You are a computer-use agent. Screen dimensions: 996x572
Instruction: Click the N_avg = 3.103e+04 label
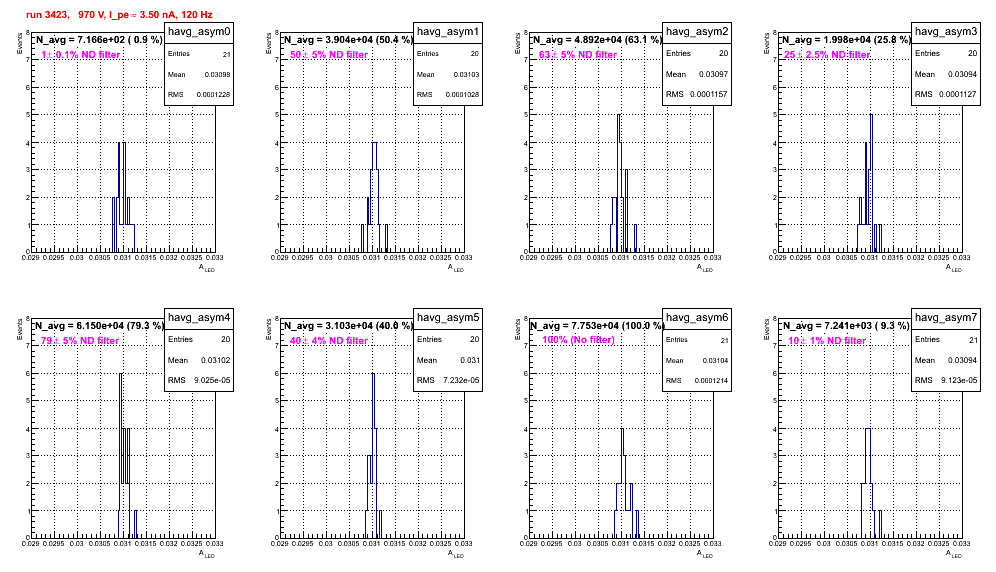(x=348, y=325)
